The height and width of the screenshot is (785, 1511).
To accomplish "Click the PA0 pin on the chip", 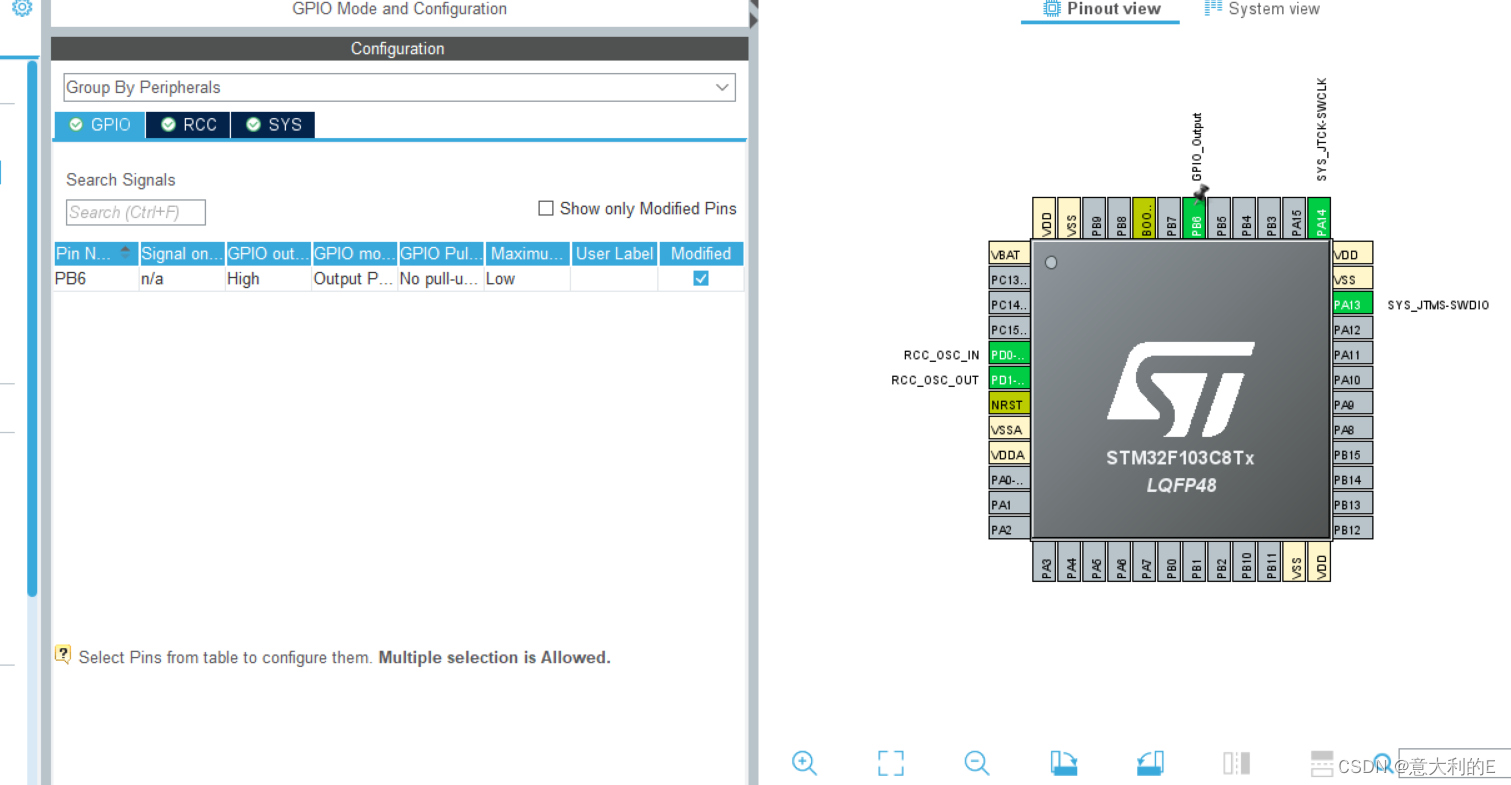I will tap(1009, 479).
